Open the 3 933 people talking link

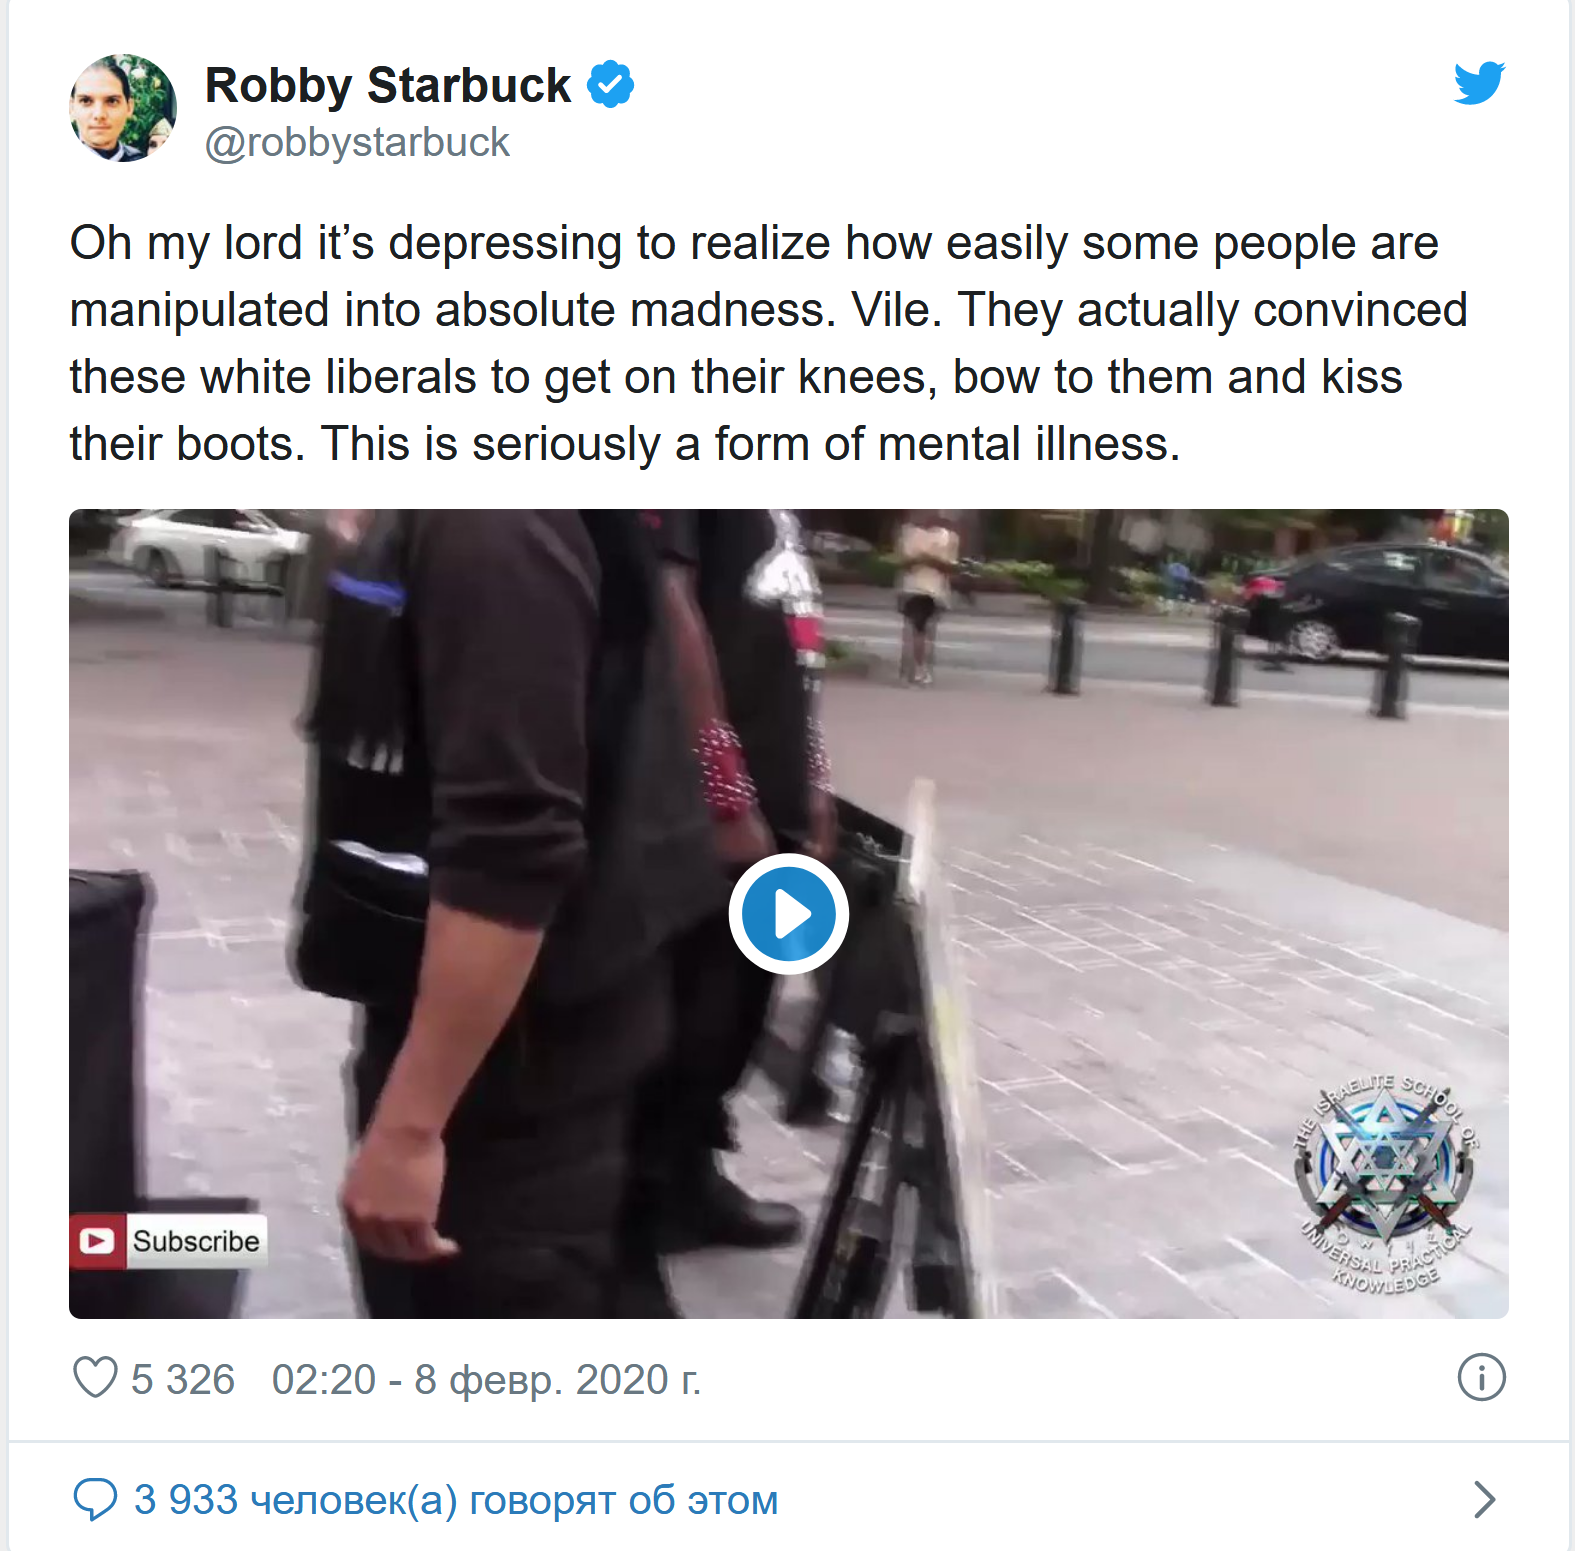pos(456,1500)
